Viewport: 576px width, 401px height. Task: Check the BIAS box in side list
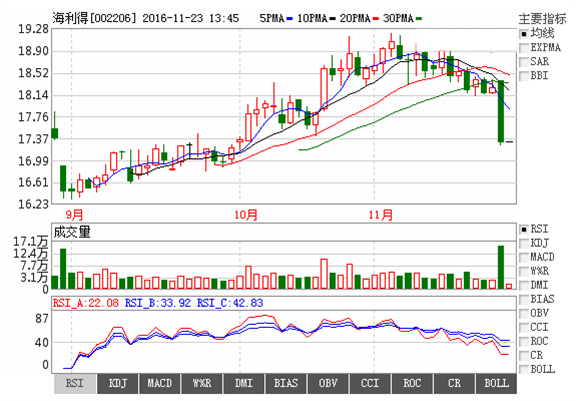pyautogui.click(x=524, y=300)
